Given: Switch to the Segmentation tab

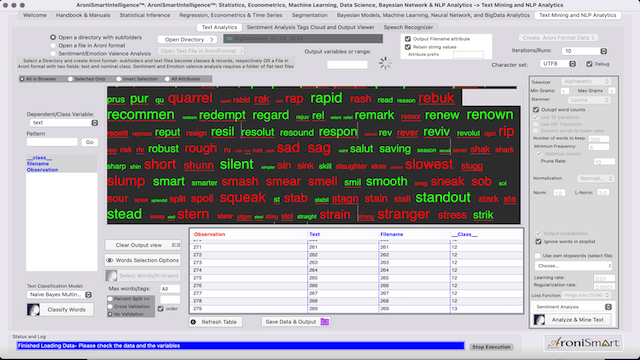Looking at the screenshot, I should [309, 15].
